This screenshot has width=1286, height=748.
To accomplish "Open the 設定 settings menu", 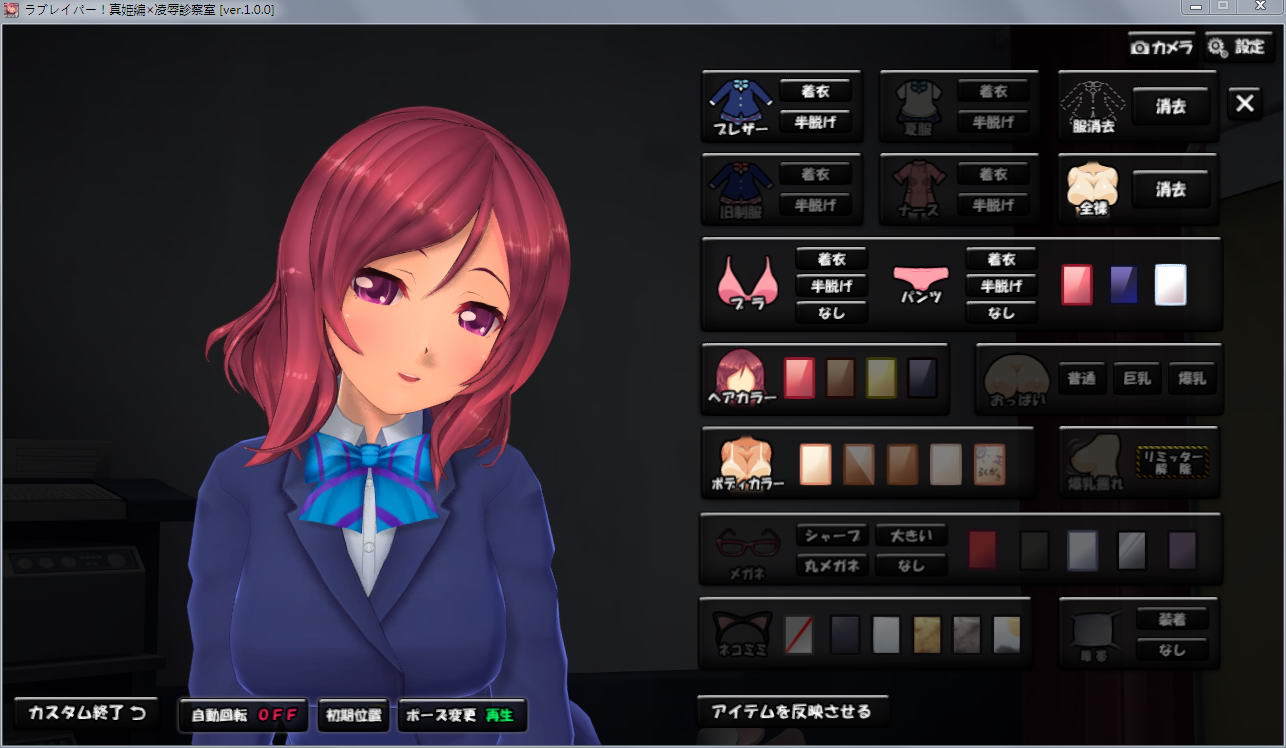I will point(1238,47).
